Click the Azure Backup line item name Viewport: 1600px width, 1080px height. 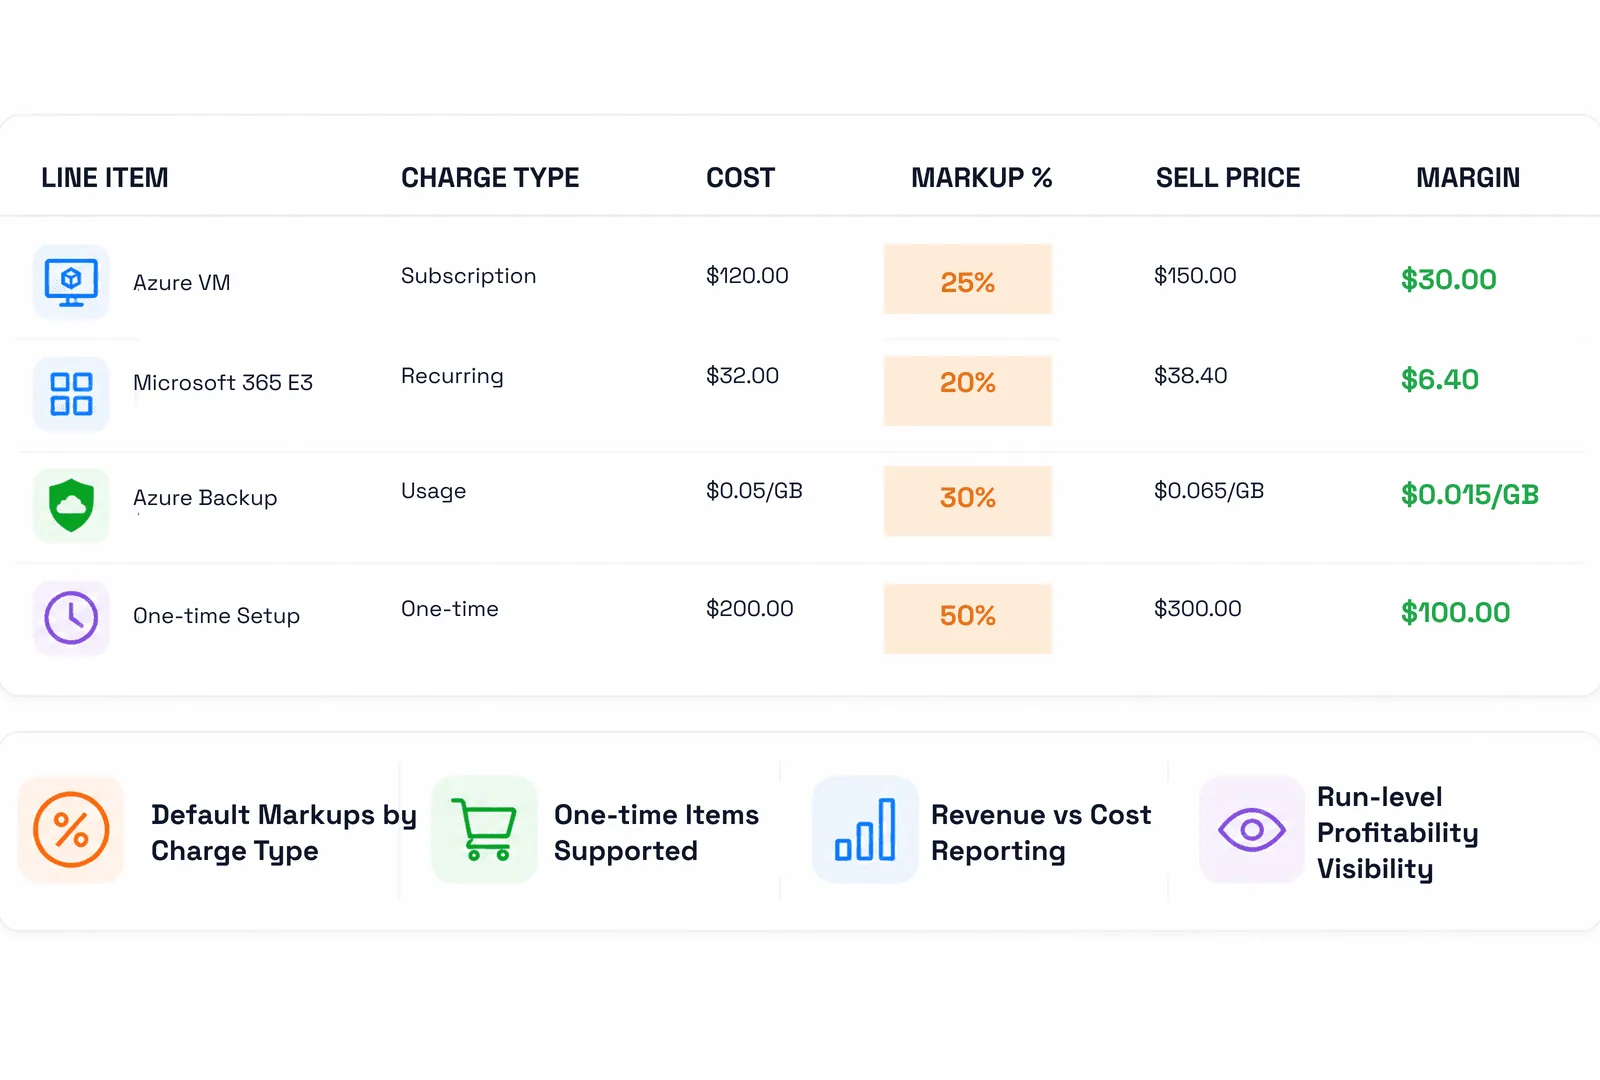tap(205, 498)
